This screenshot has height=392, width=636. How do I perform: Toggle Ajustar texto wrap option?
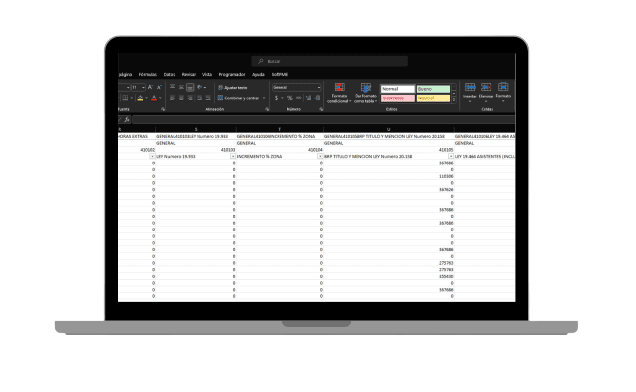click(x=233, y=88)
